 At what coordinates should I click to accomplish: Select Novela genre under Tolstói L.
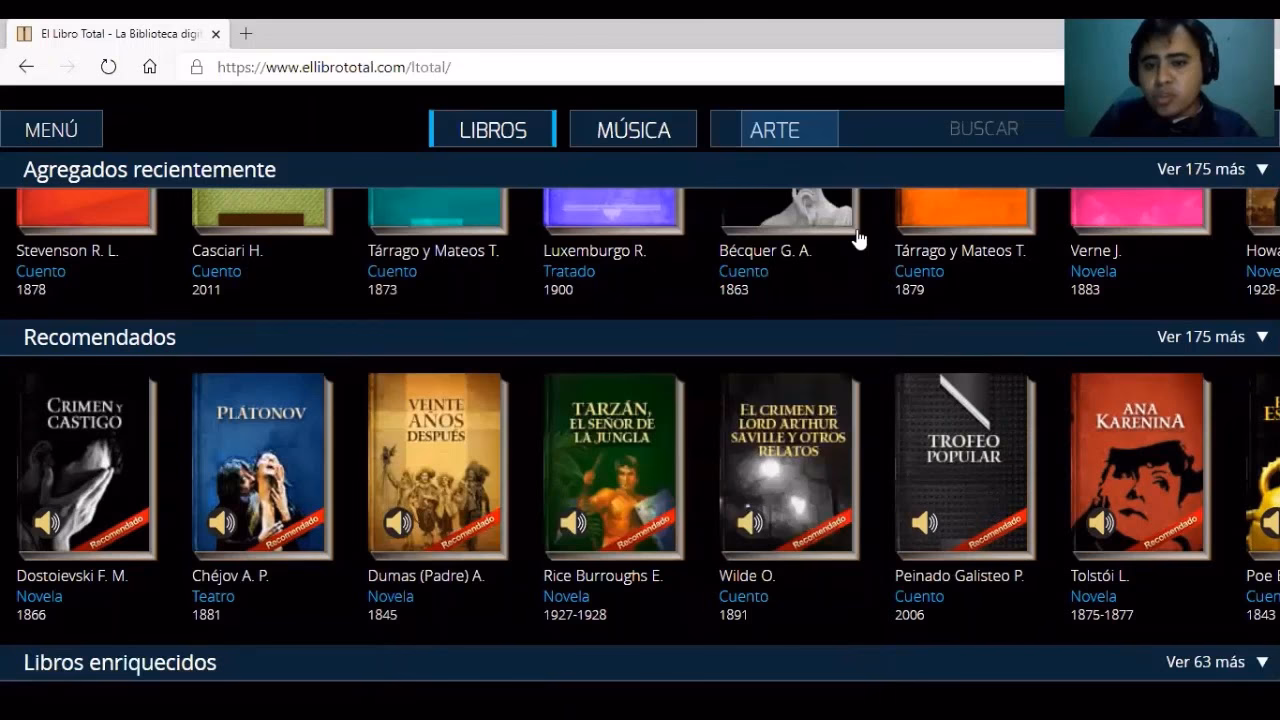coord(1094,596)
